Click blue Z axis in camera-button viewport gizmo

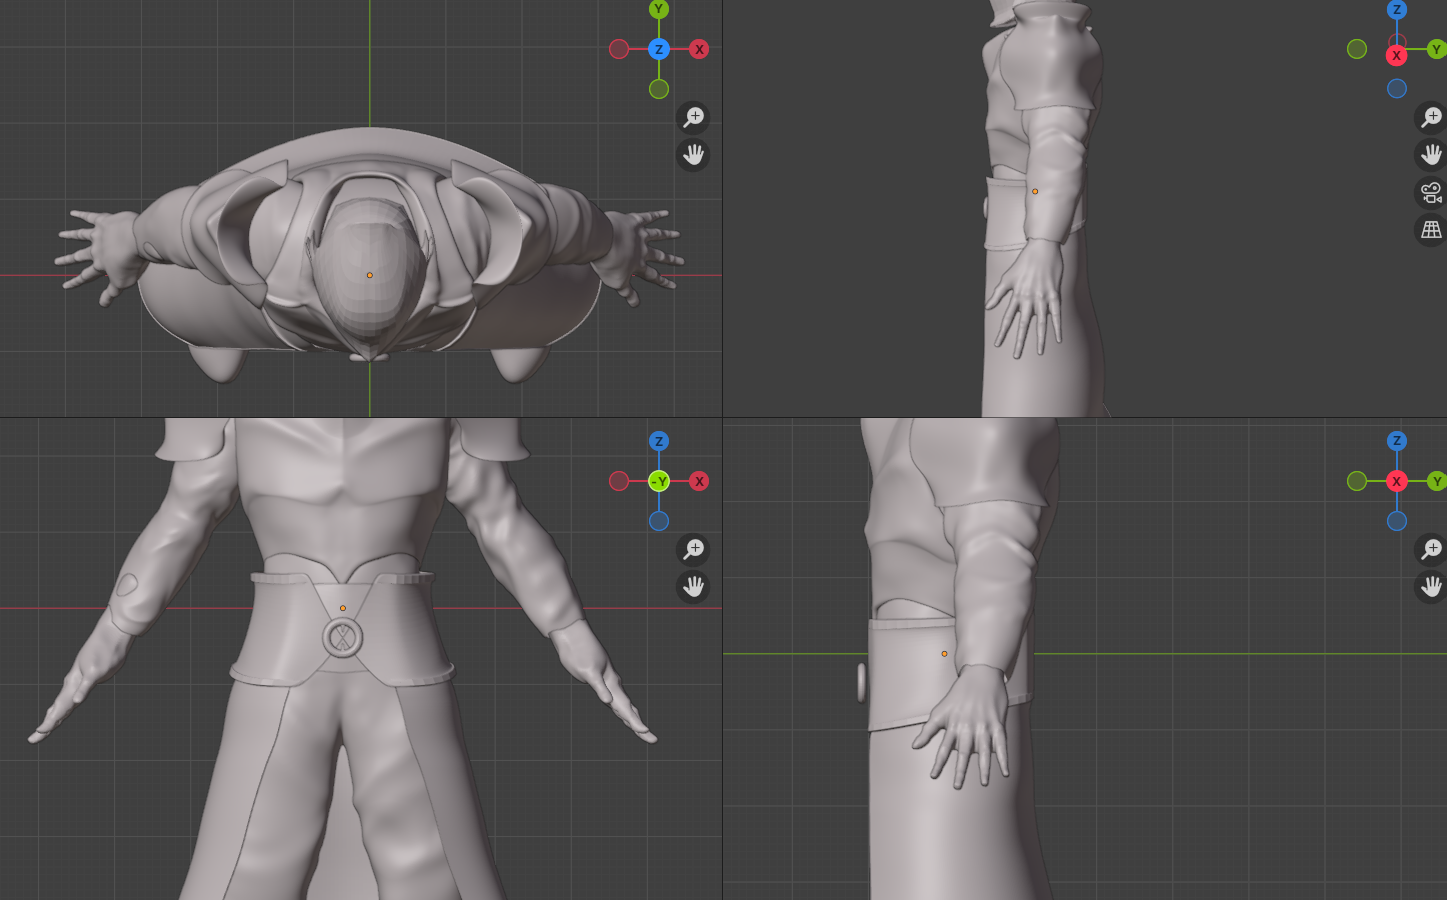click(x=1397, y=9)
